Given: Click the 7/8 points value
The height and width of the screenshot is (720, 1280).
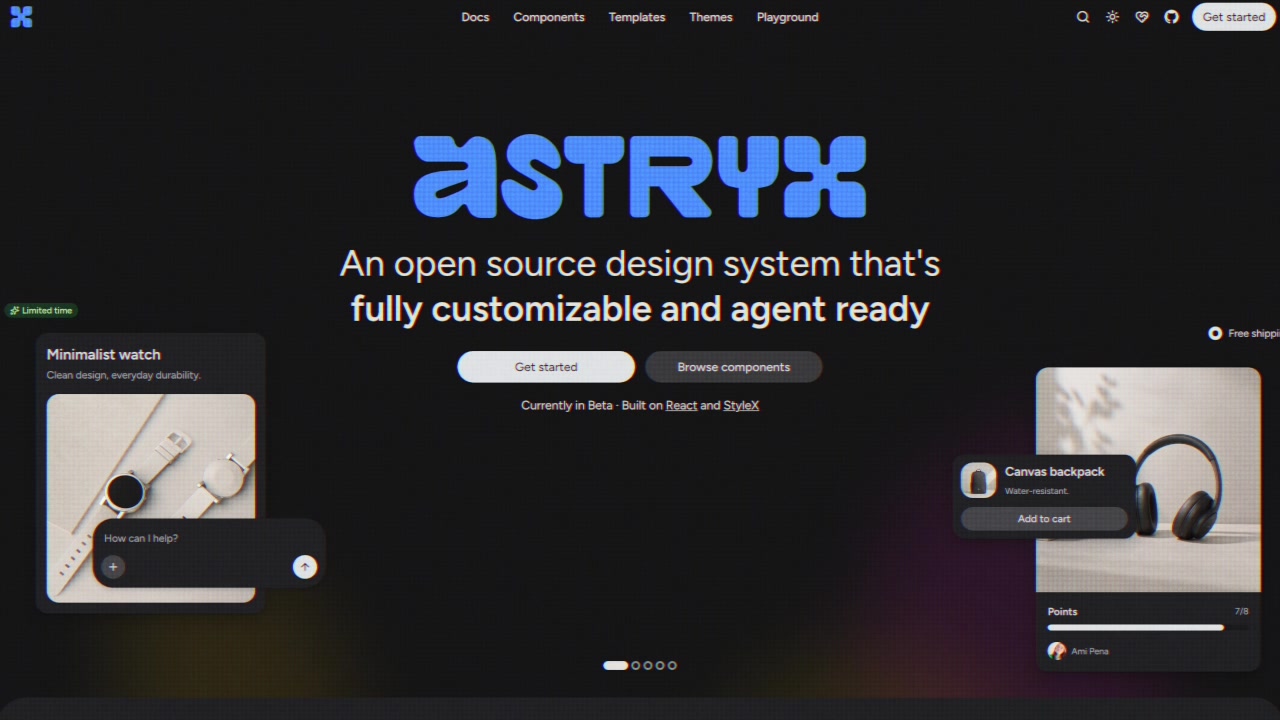Looking at the screenshot, I should point(1241,611).
